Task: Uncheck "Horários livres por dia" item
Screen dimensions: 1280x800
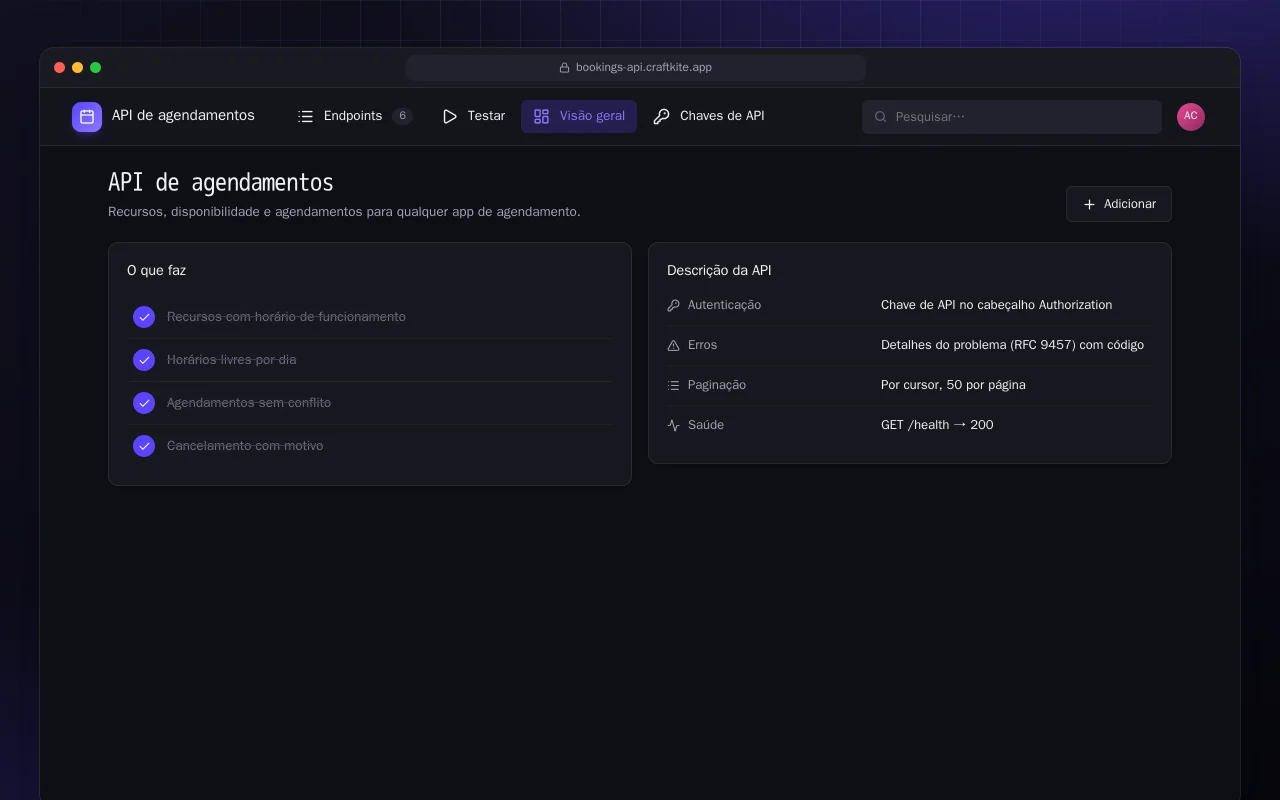Action: (144, 360)
